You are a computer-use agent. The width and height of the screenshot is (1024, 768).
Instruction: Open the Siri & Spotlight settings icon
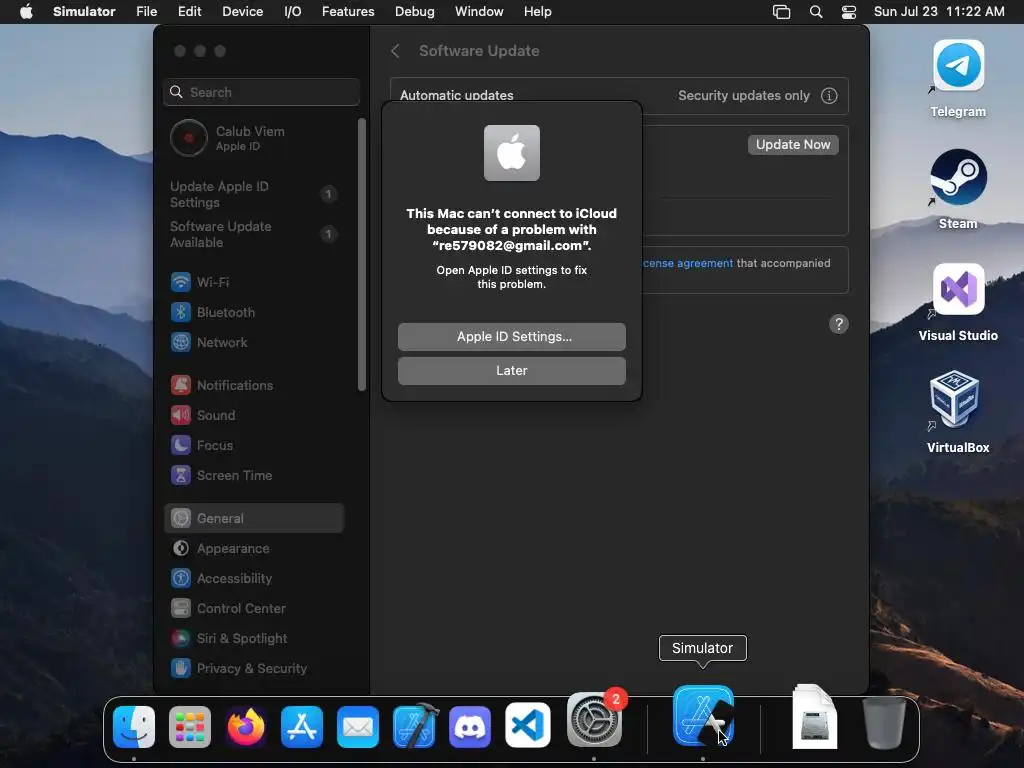coord(181,639)
